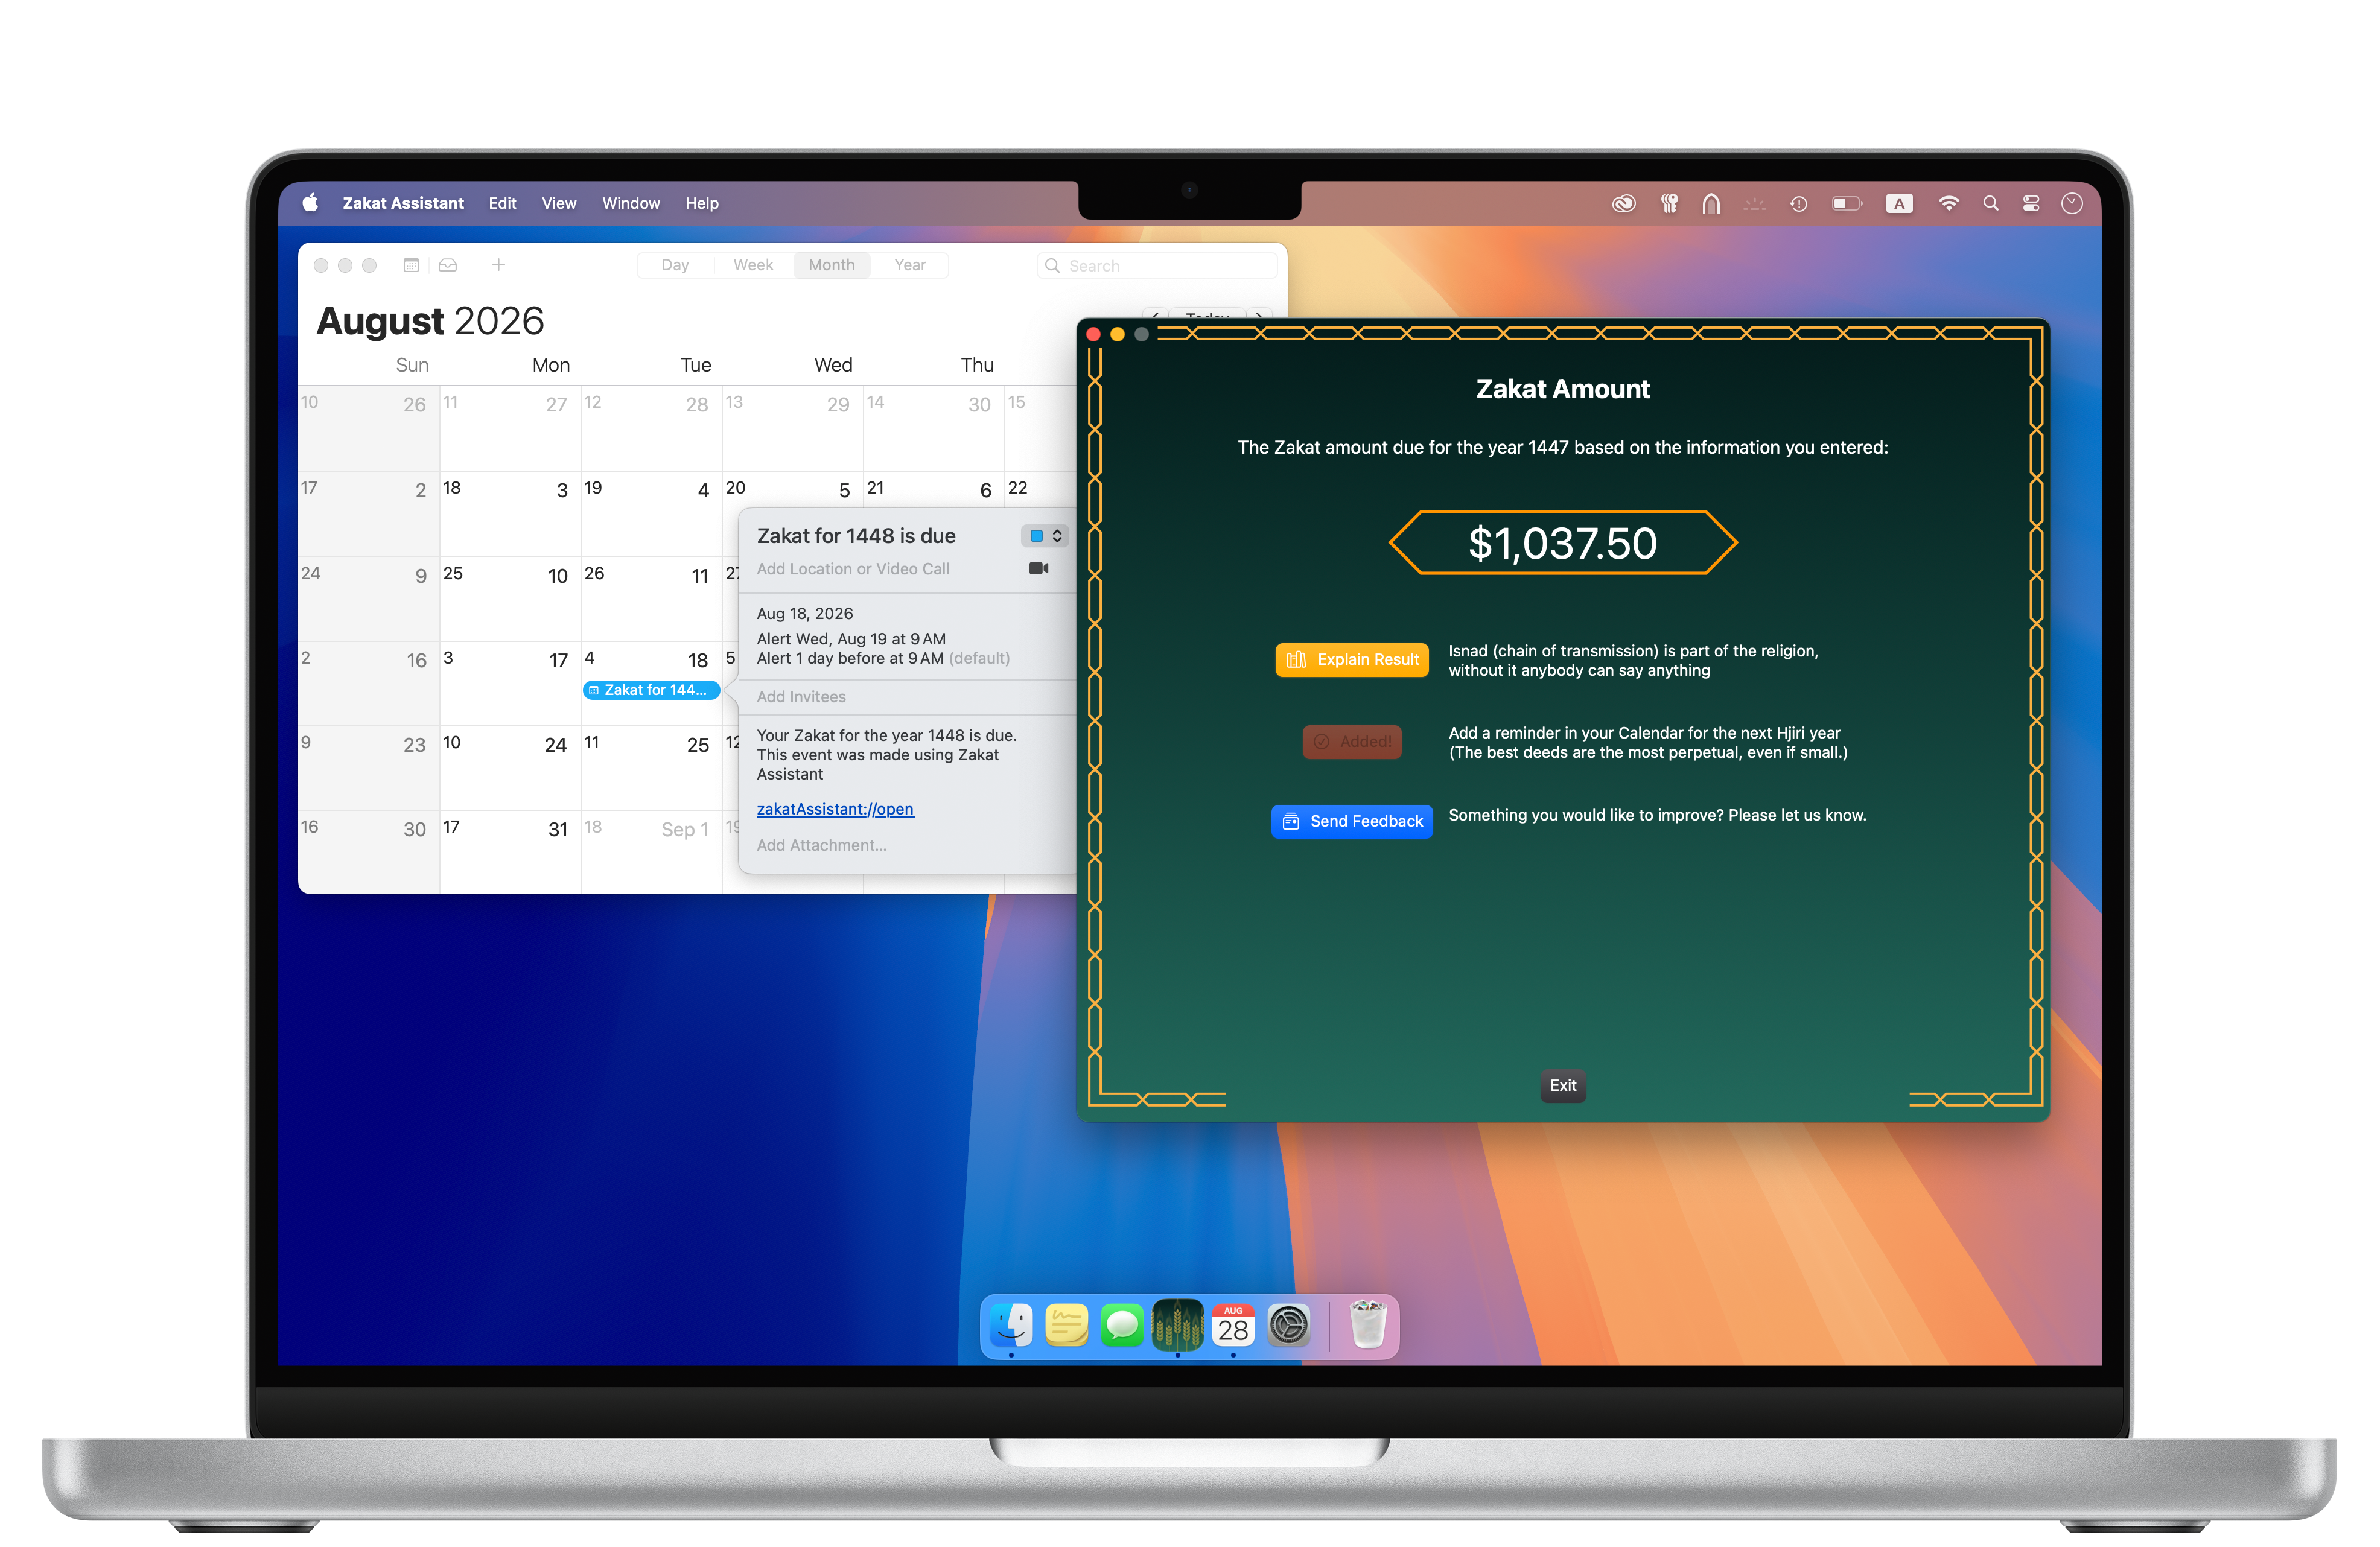
Task: Add new event with plus icon
Action: tap(498, 265)
